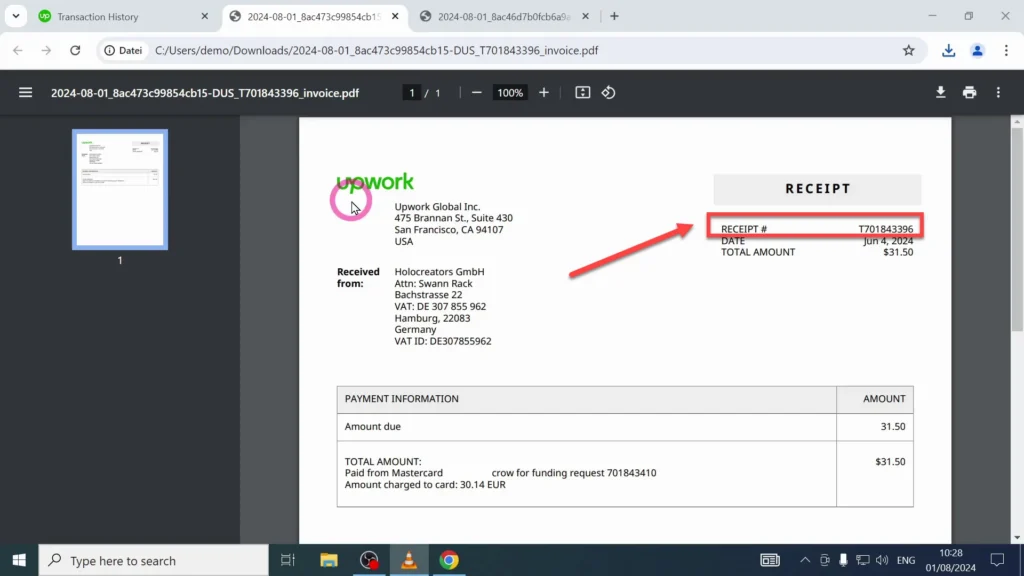The height and width of the screenshot is (576, 1024).
Task: Open the Chrome profile menu
Action: click(977, 50)
